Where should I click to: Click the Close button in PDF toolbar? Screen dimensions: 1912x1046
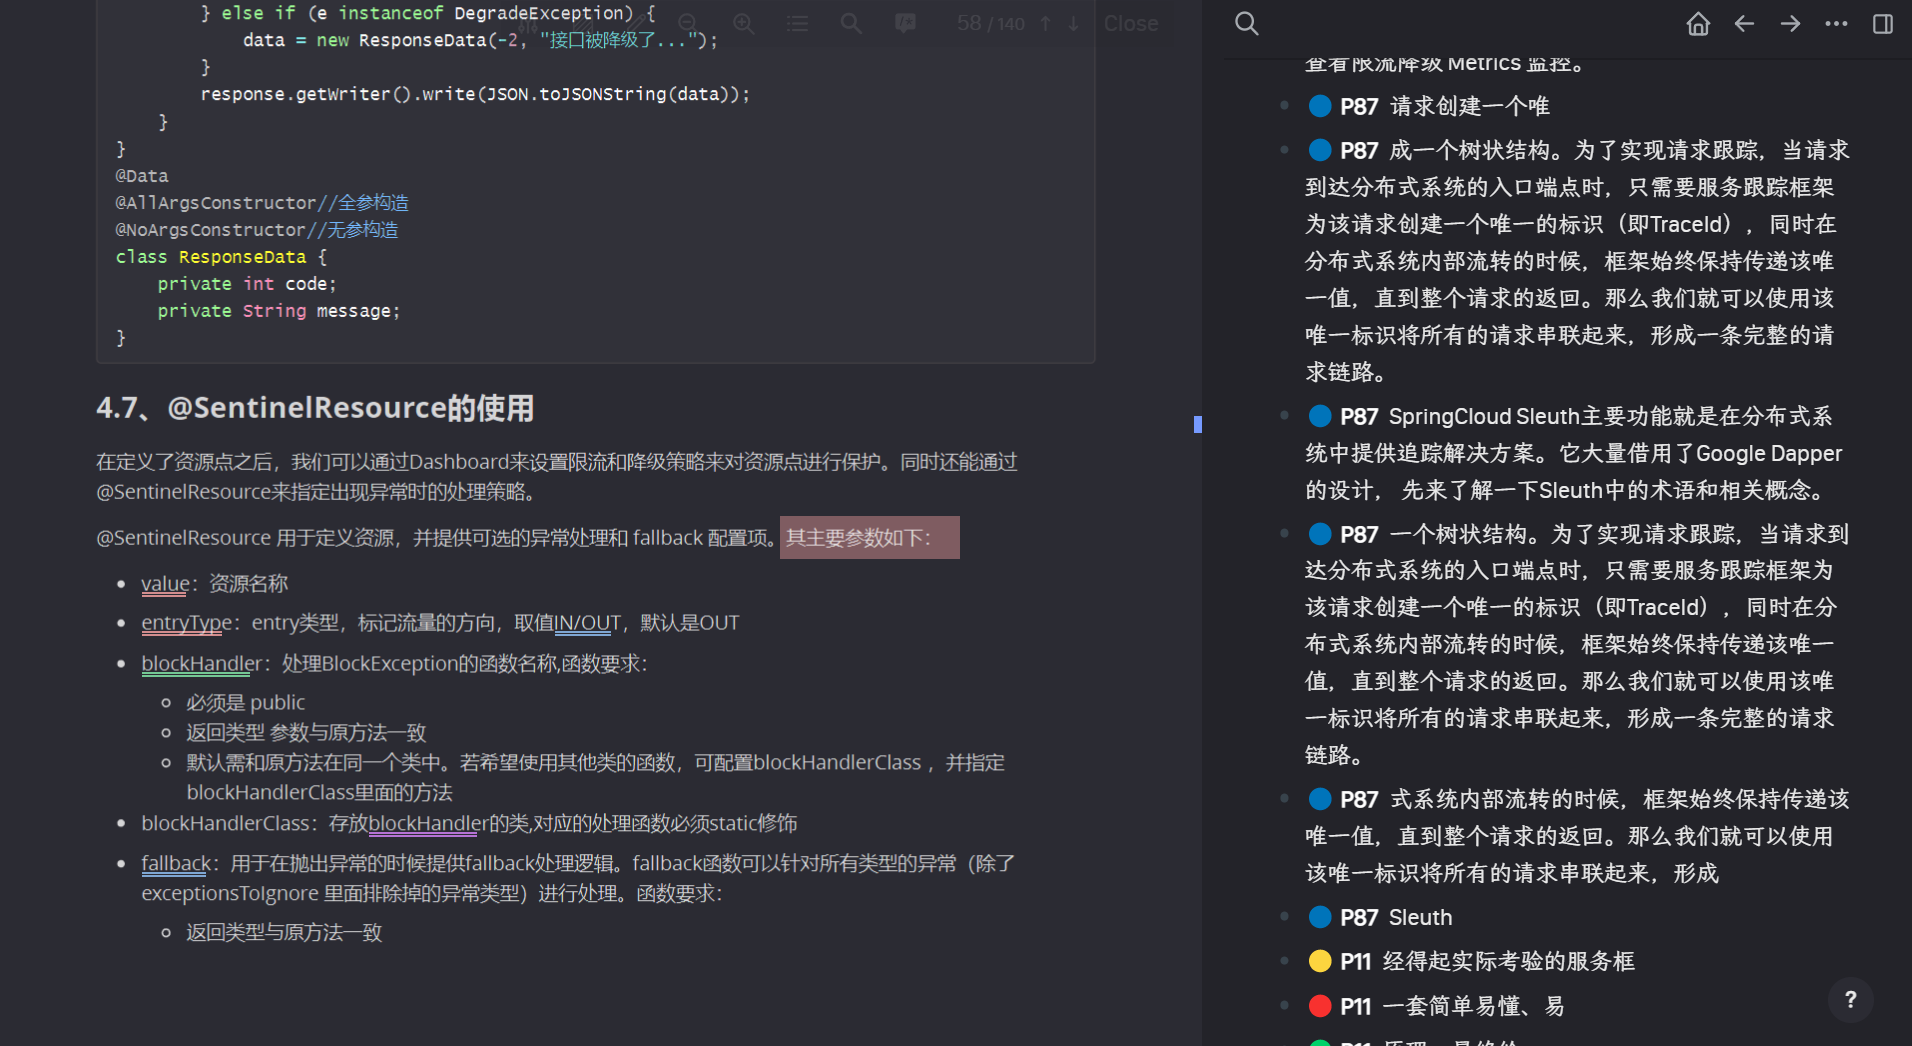1131,23
